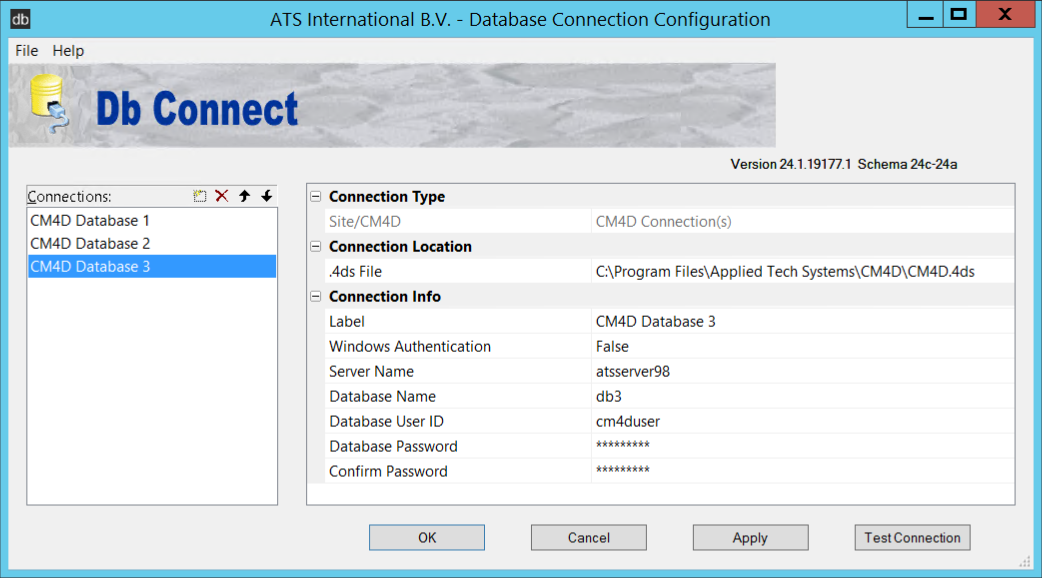The image size is (1042, 578).
Task: Delete connection with red X icon
Action: pyautogui.click(x=222, y=196)
